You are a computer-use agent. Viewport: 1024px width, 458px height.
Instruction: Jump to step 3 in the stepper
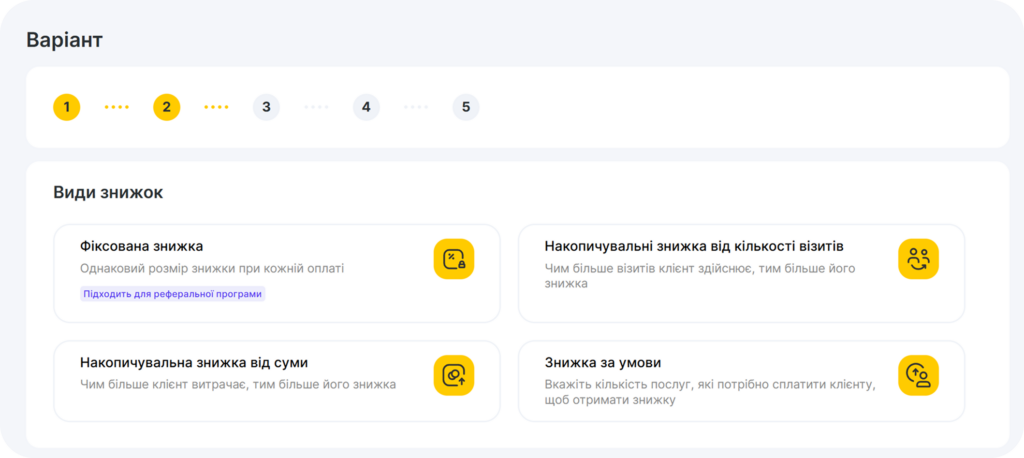pos(266,107)
